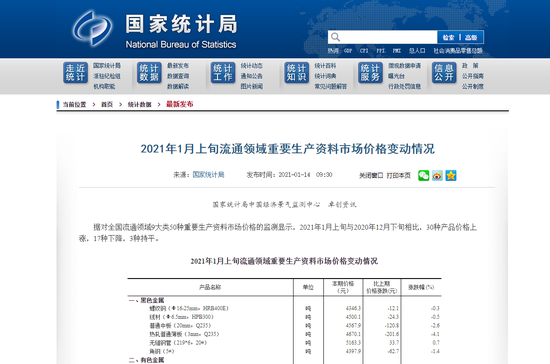This screenshot has width=550, height=364.
Task: Open the 高级 advanced search button
Action: pos(471,38)
